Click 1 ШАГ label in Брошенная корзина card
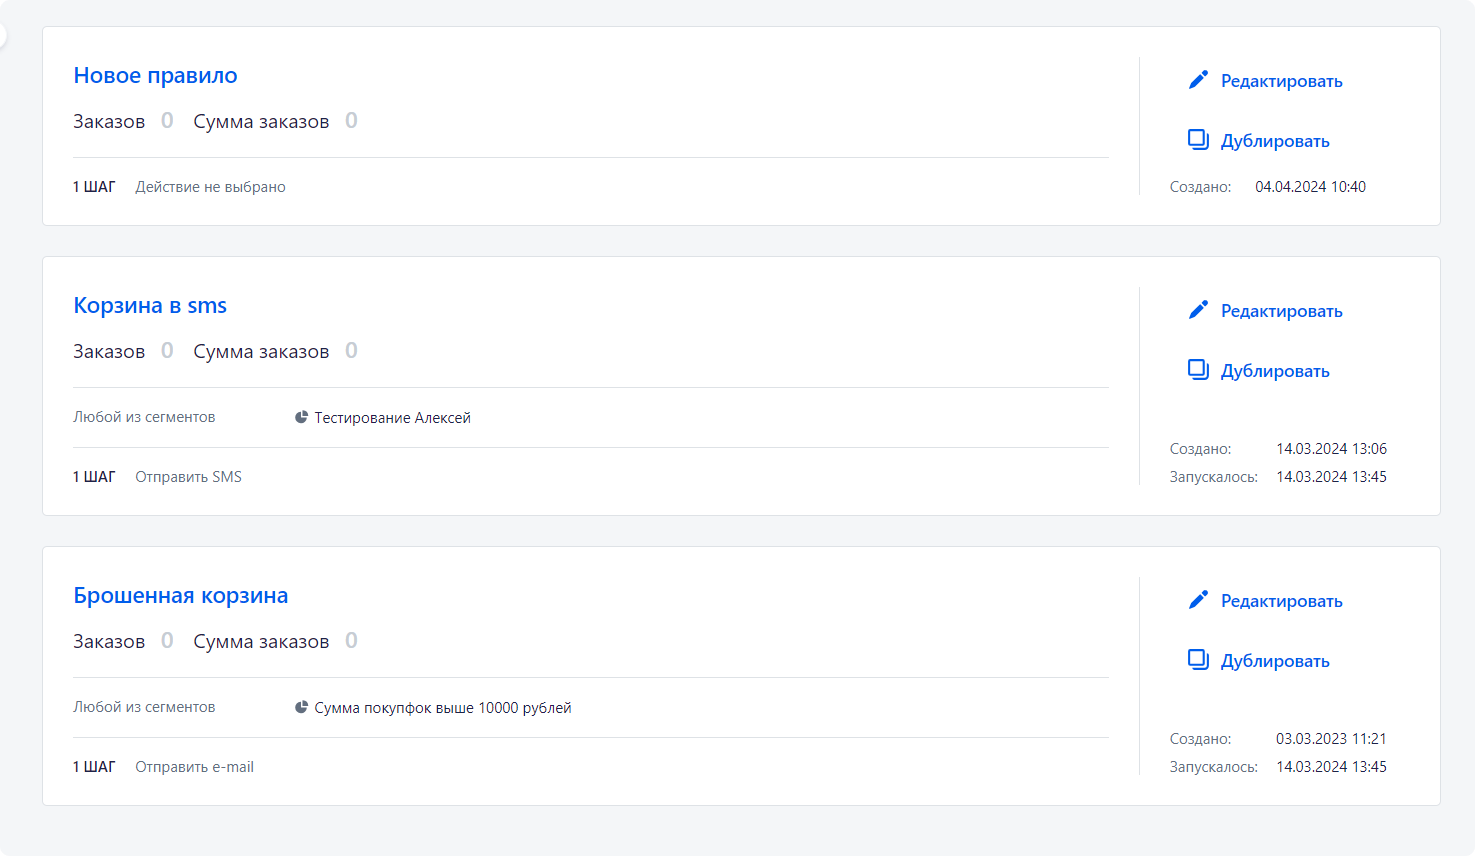1475x856 pixels. (94, 767)
